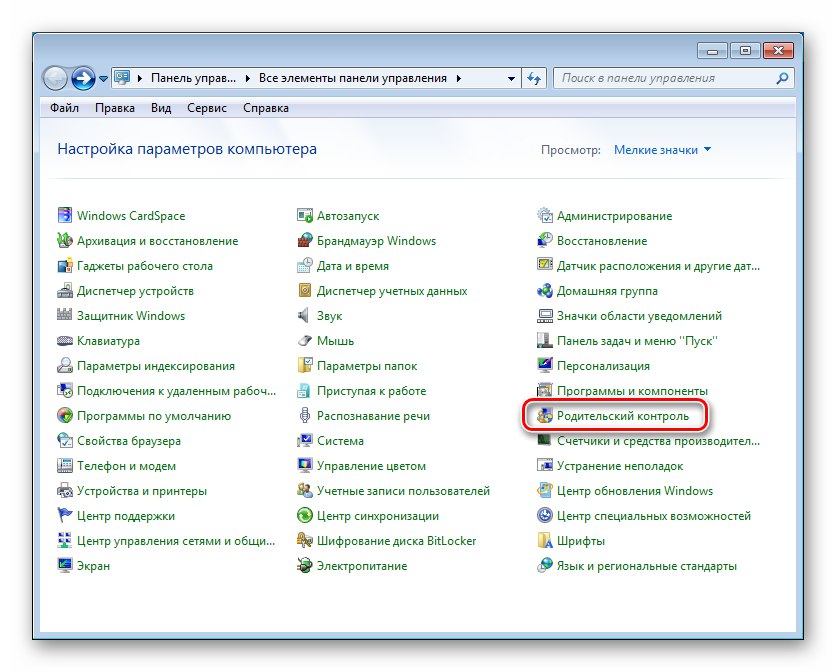
Task: Click the Forward navigation arrow button
Action: pyautogui.click(x=83, y=78)
